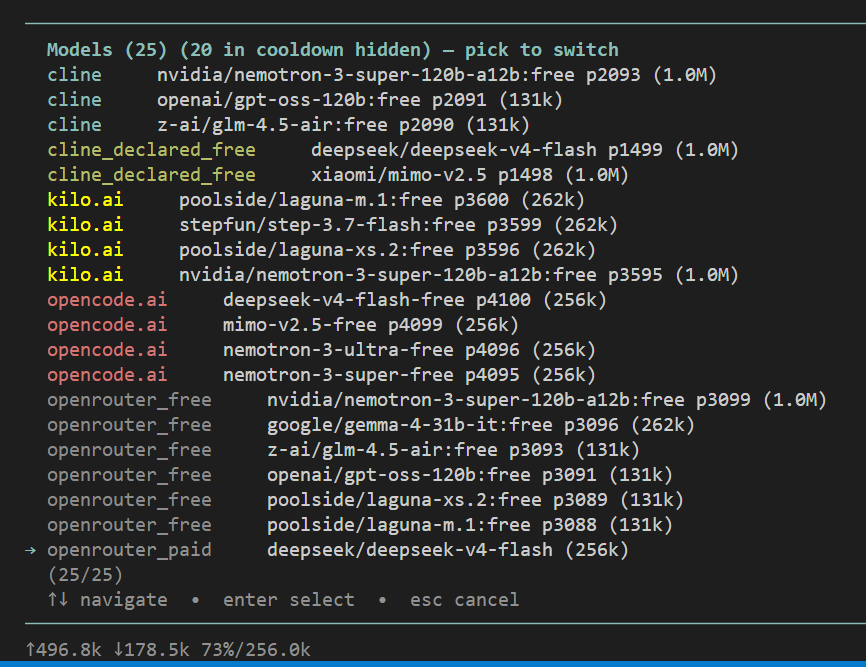Choose openrouter_free poolside/laguna-m.1:free p3088 entry
Viewport: 866px width, 667px height.
[x=360, y=525]
